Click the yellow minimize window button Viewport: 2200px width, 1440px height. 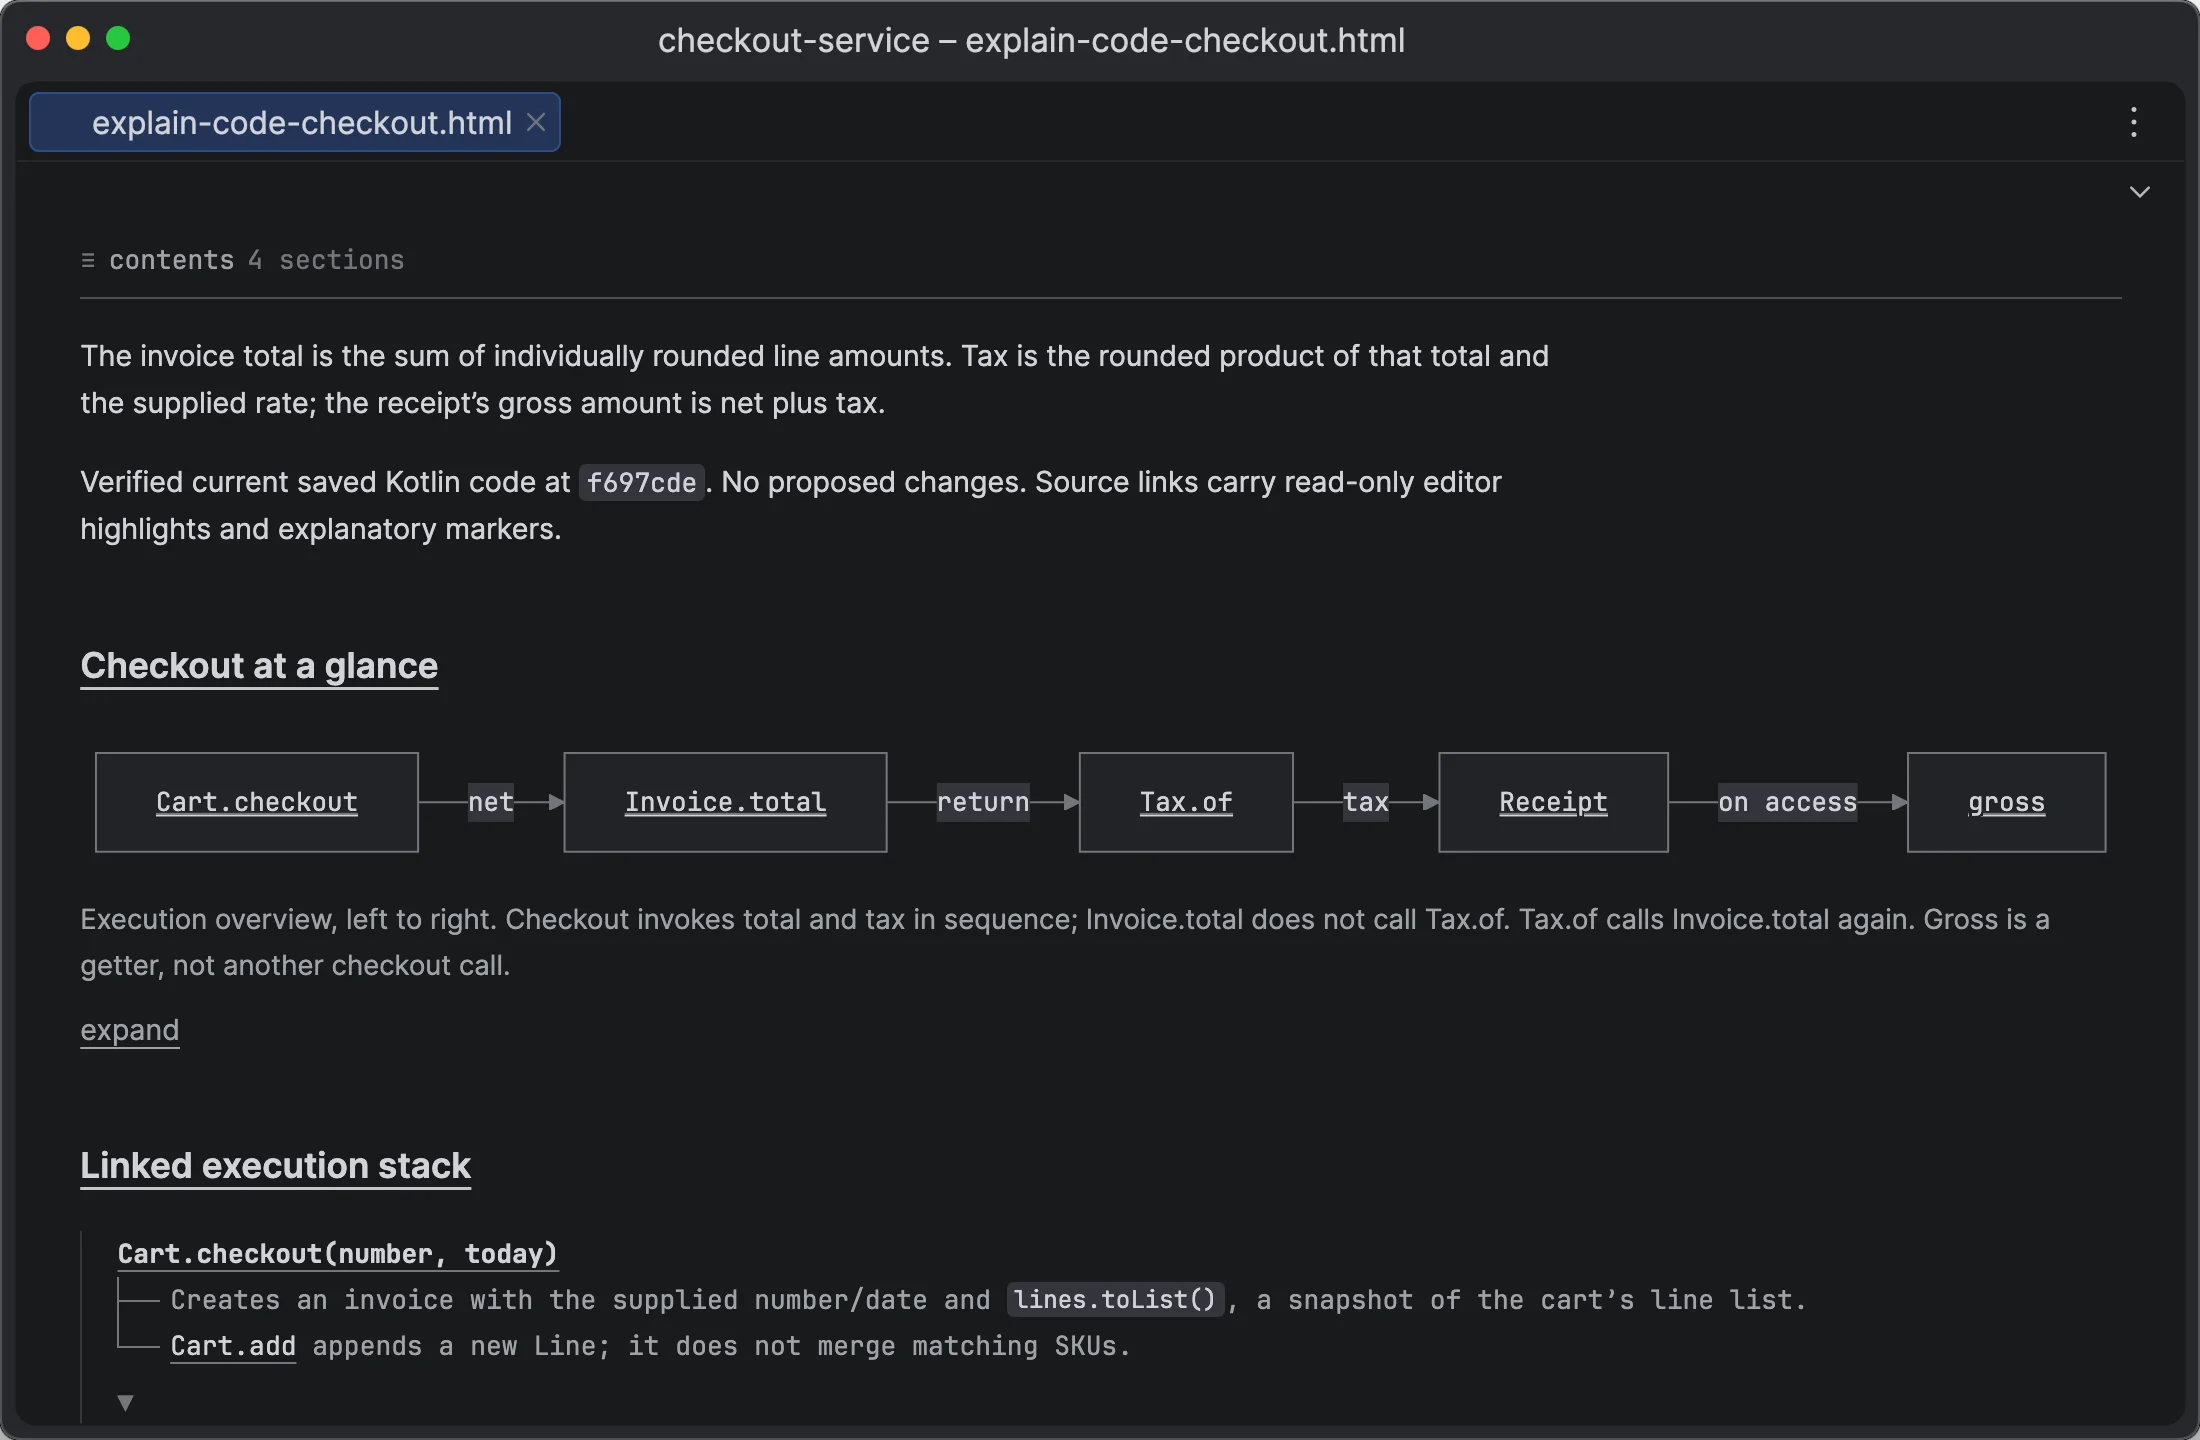78,38
